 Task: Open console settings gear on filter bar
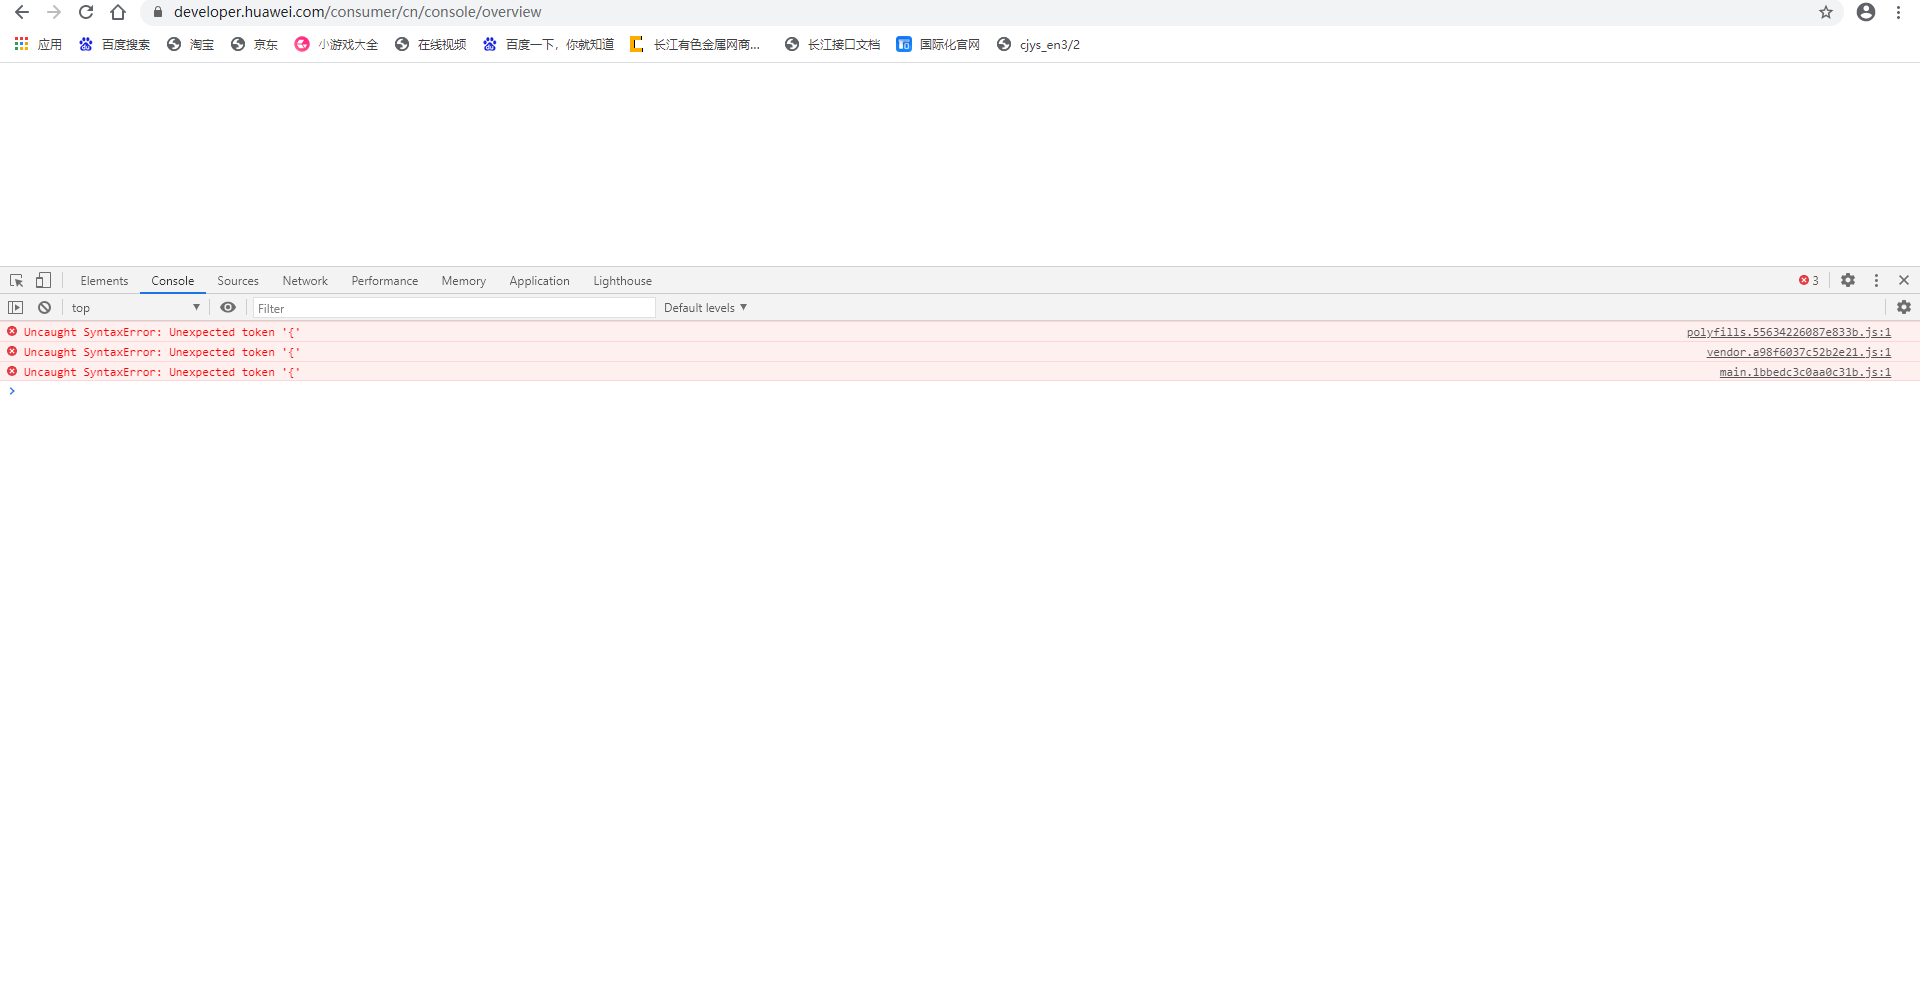tap(1904, 308)
